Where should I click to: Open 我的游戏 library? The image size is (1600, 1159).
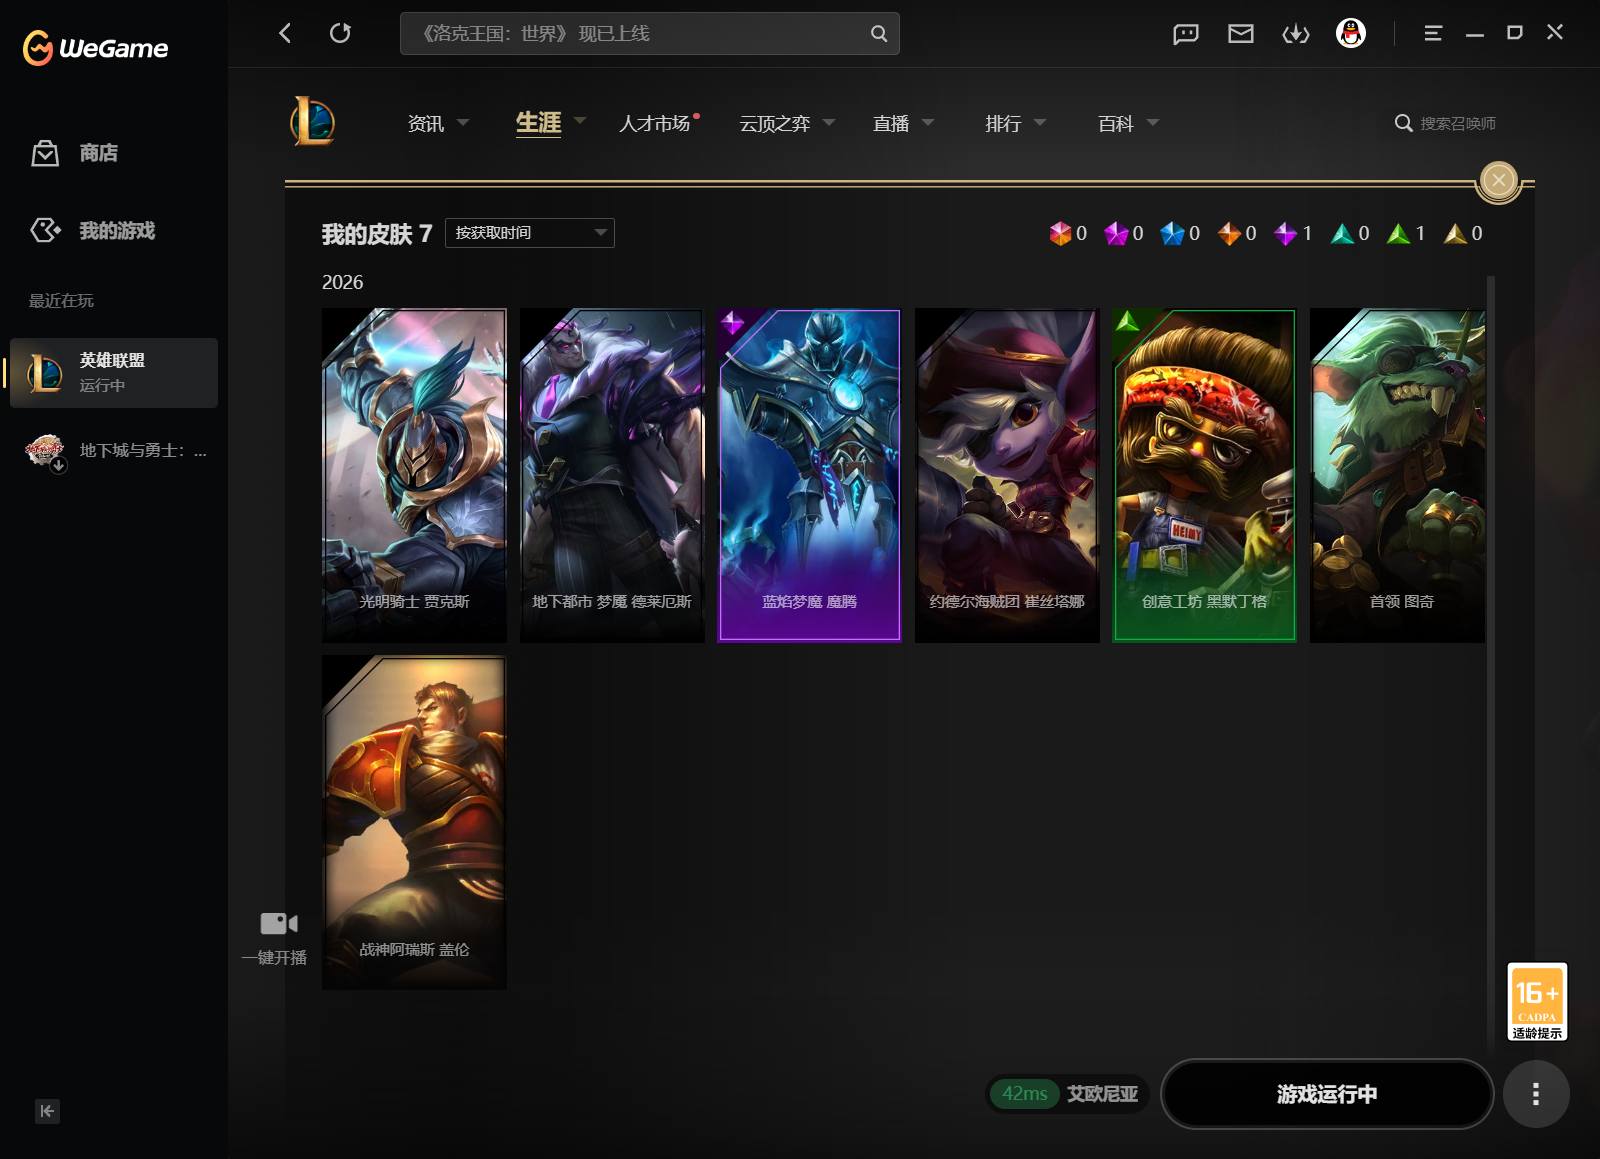click(x=93, y=231)
